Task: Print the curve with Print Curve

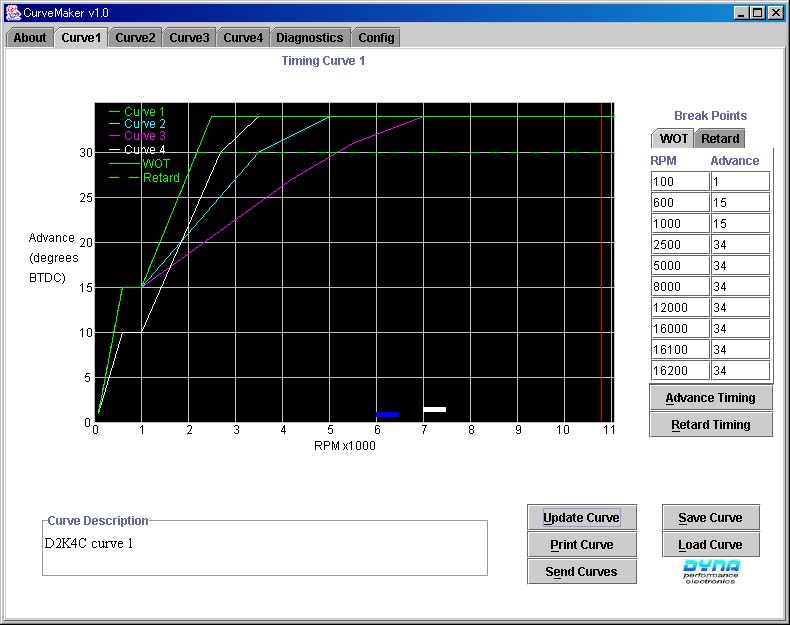Action: pyautogui.click(x=582, y=545)
